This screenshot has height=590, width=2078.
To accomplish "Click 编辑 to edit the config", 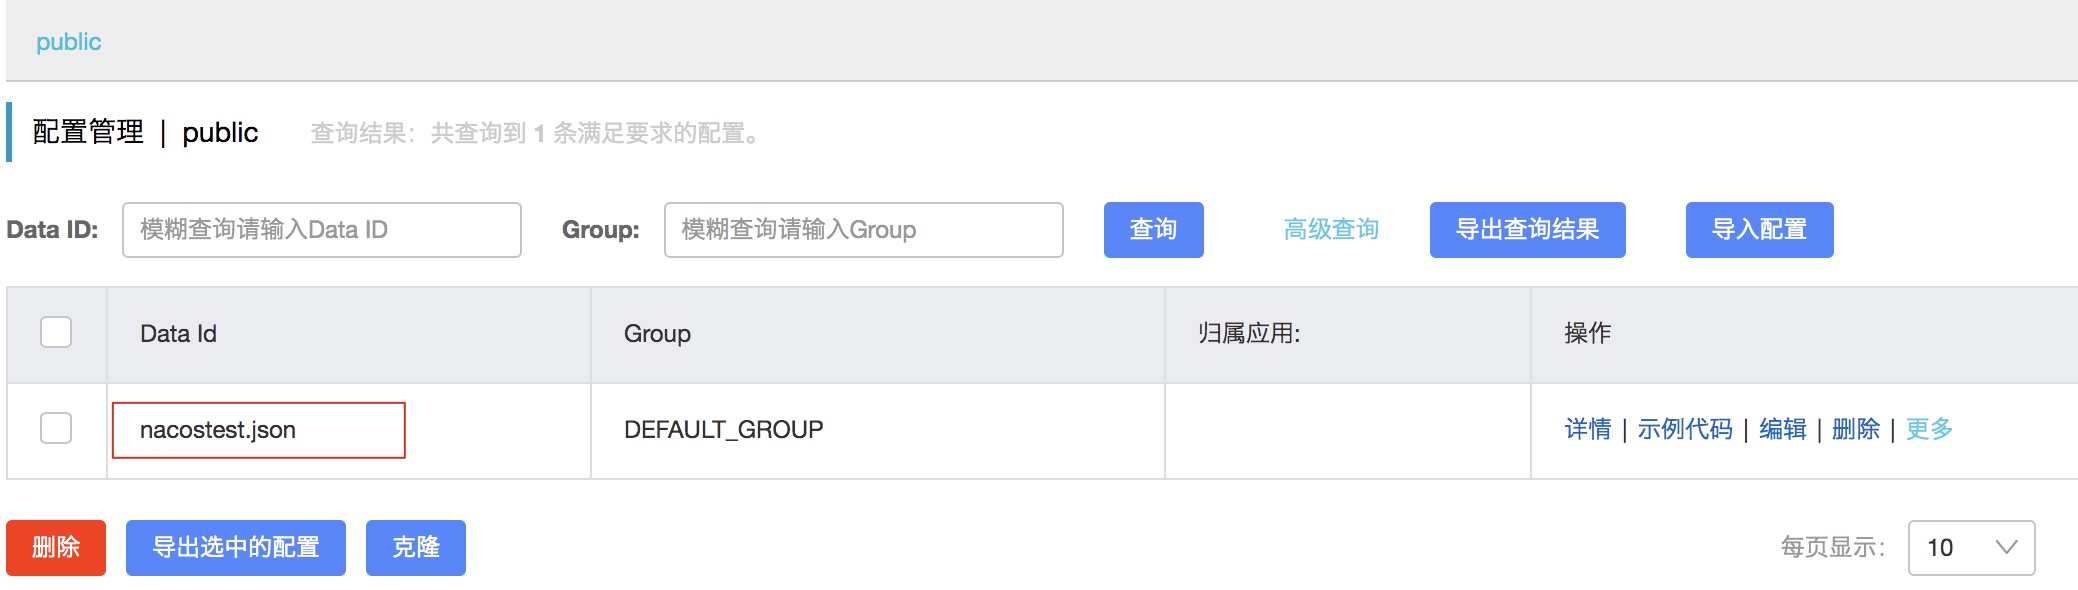I will click(1783, 429).
